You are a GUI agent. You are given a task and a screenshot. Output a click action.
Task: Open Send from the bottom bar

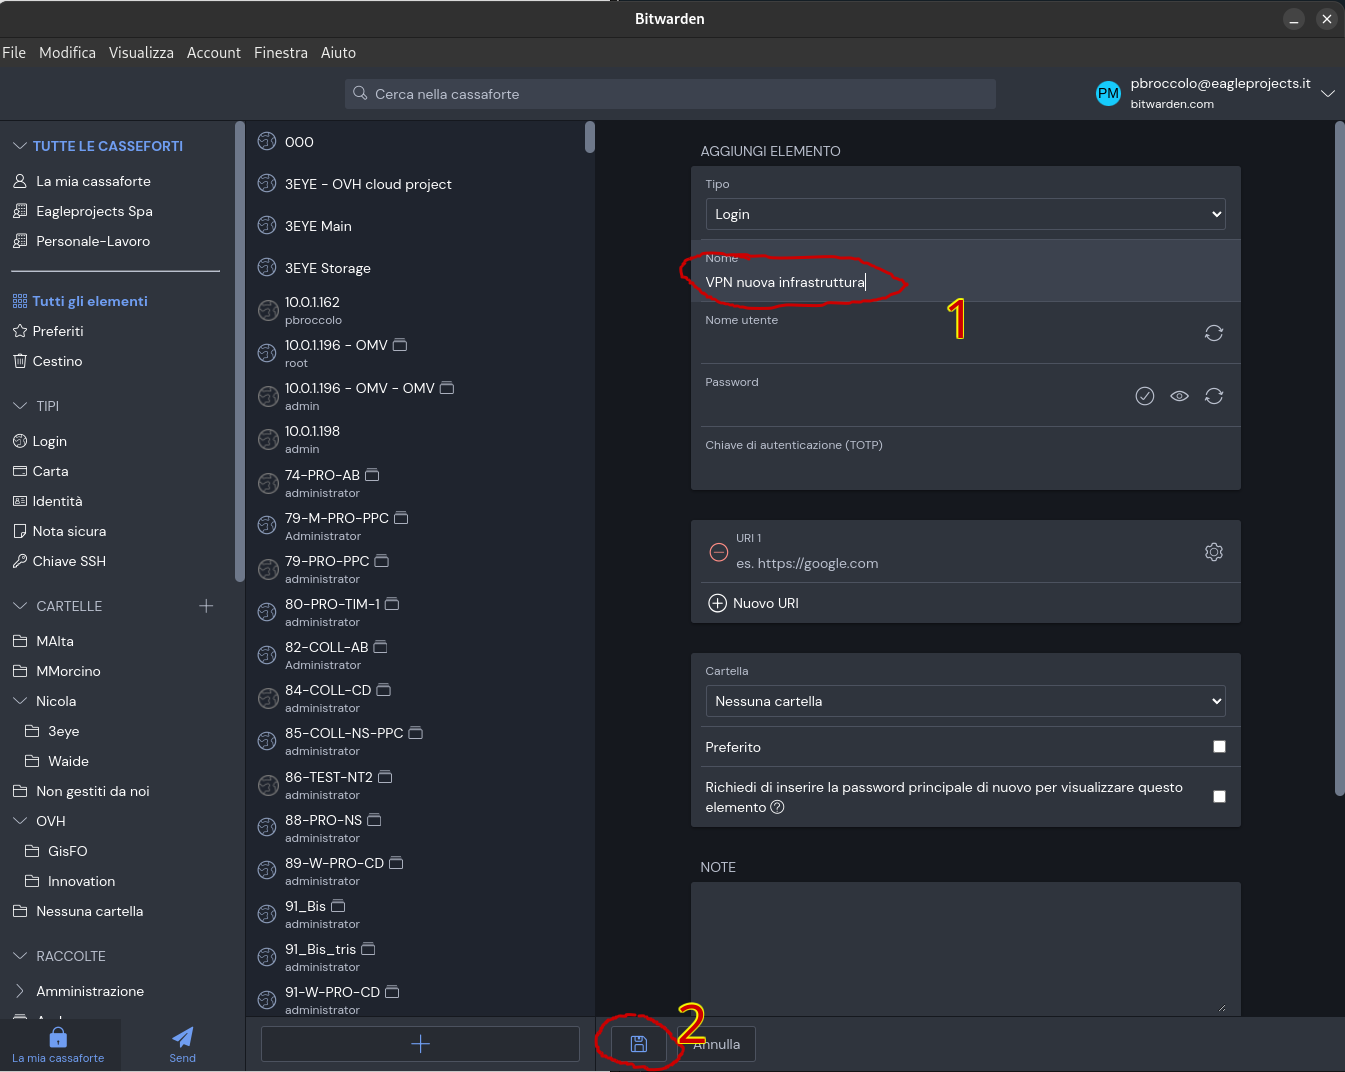point(182,1044)
